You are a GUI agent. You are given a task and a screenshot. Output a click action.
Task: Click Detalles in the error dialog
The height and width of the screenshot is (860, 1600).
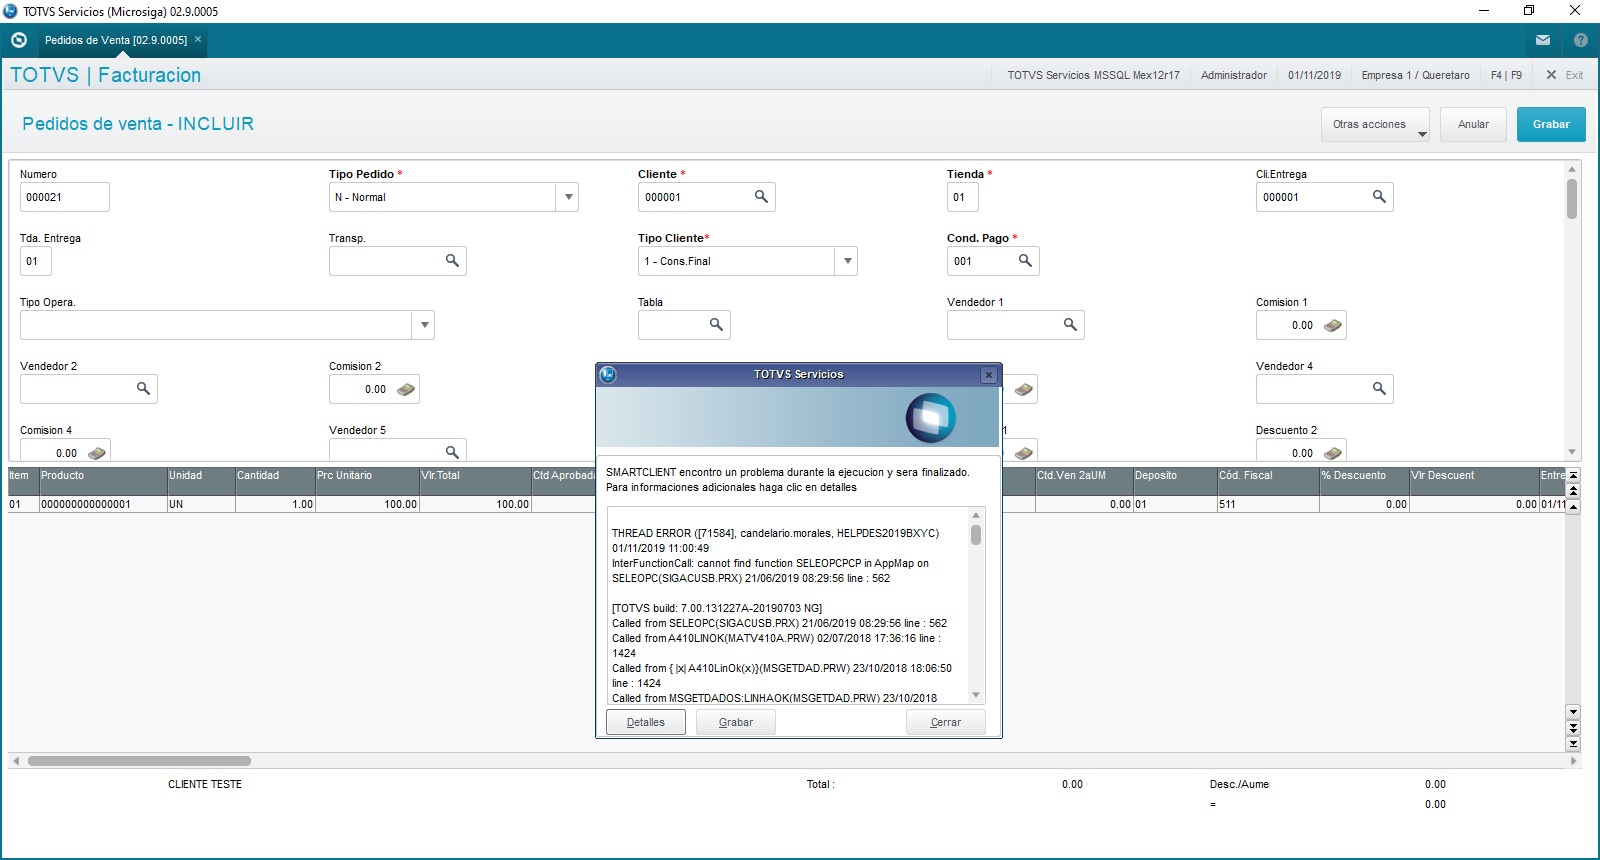646,722
